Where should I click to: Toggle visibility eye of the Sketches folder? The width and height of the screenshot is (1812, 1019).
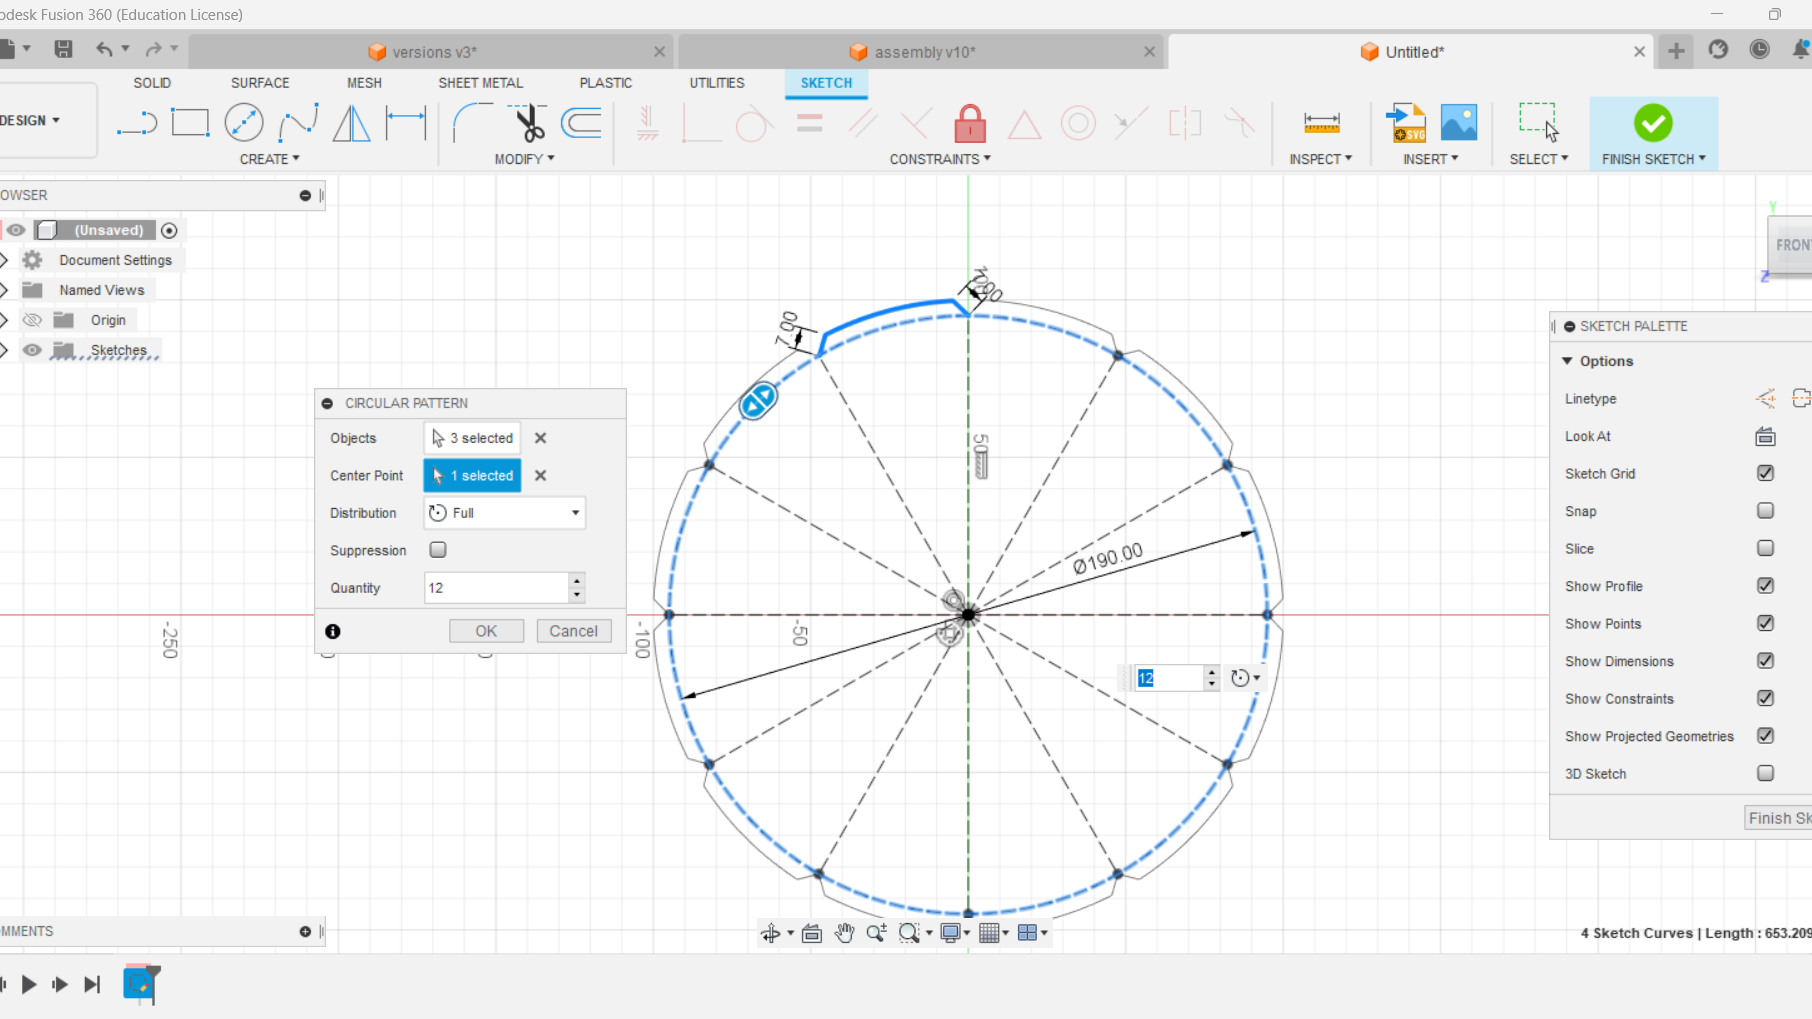pyautogui.click(x=32, y=350)
